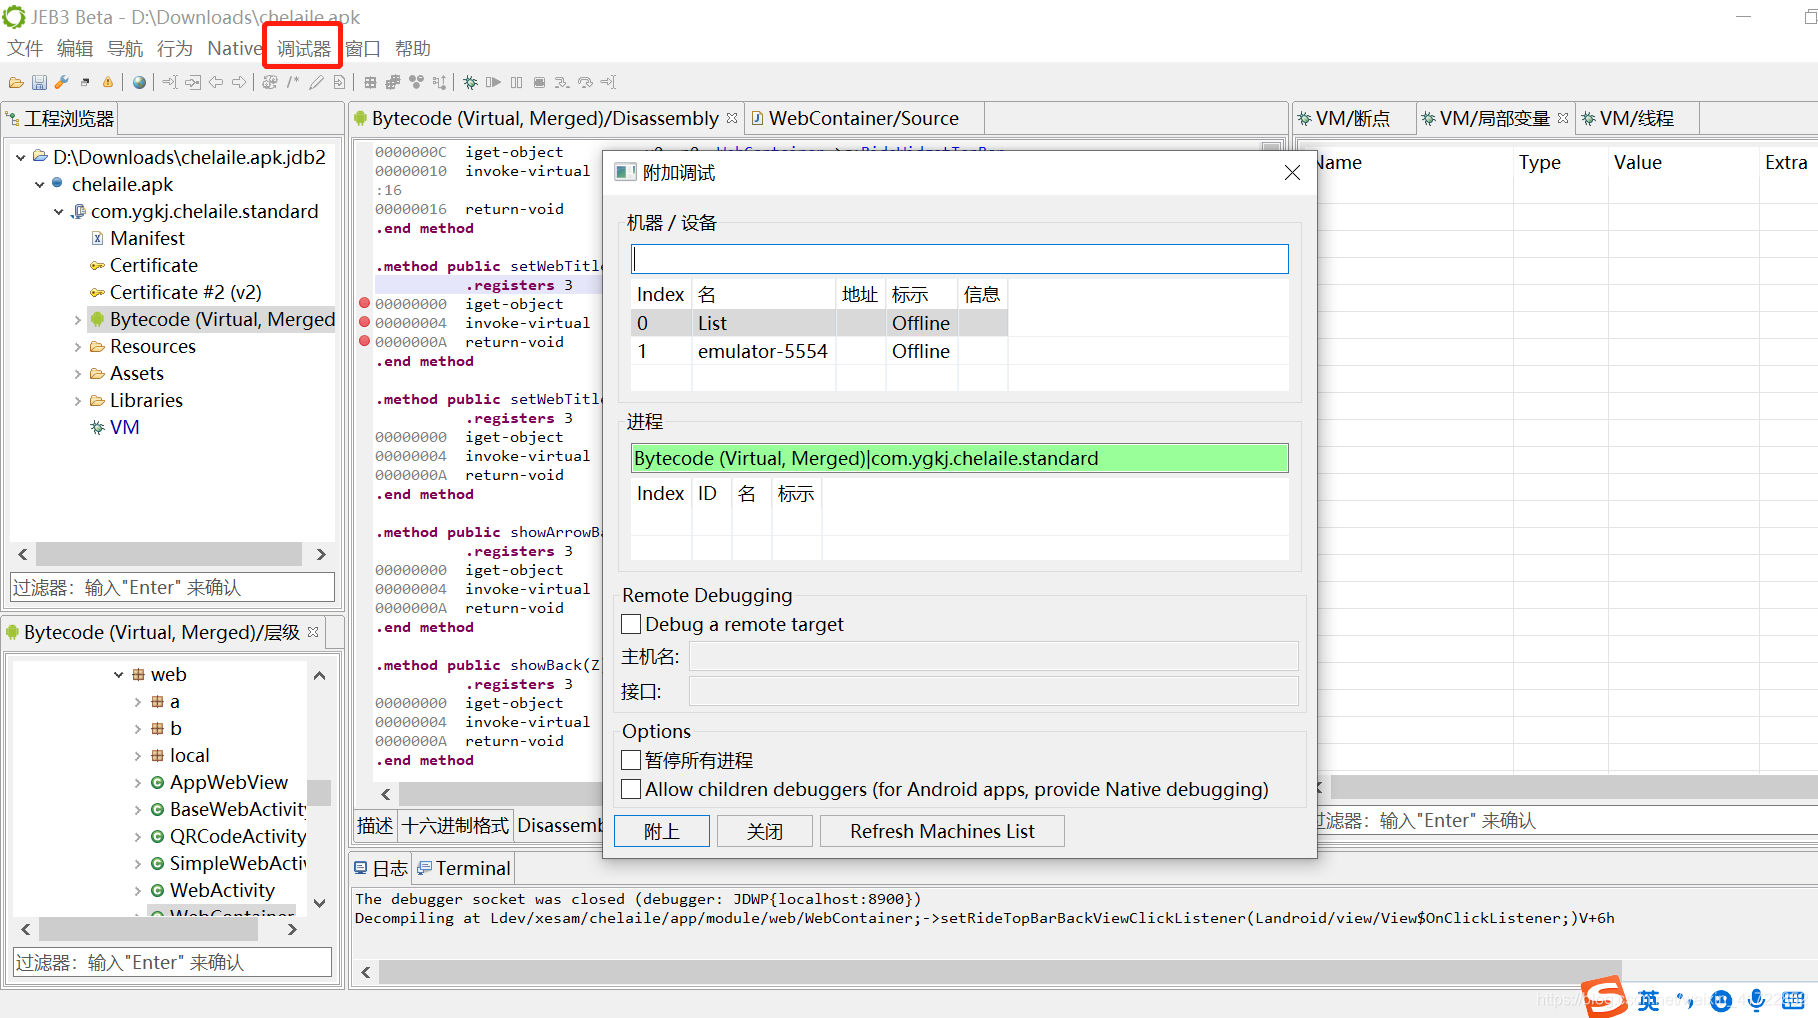
Task: Click the wrench toolbar icon
Action: coord(61,82)
